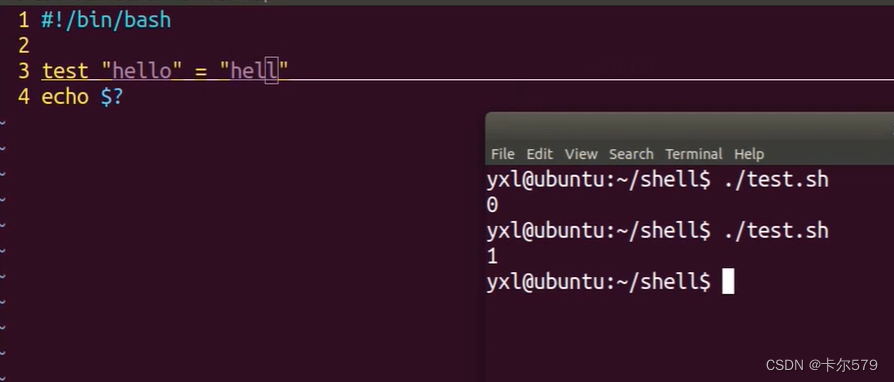Open the View menu in terminal
Viewport: 894px width, 382px height.
coord(581,154)
